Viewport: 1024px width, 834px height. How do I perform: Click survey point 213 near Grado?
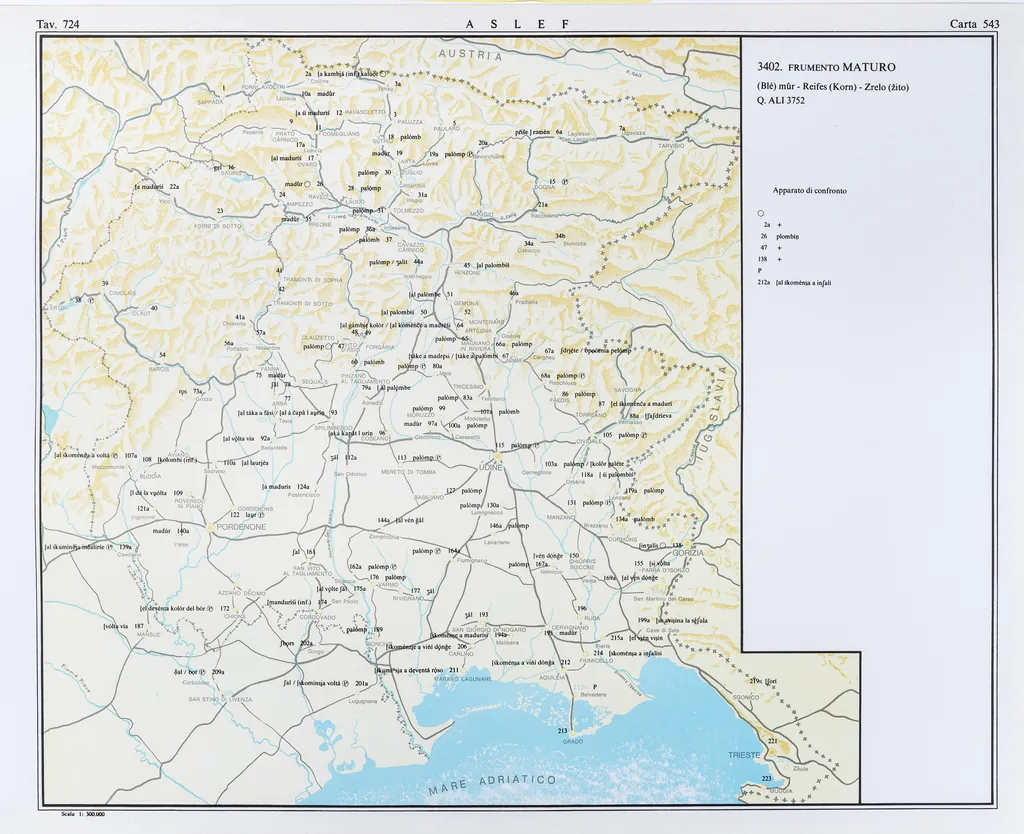(562, 731)
